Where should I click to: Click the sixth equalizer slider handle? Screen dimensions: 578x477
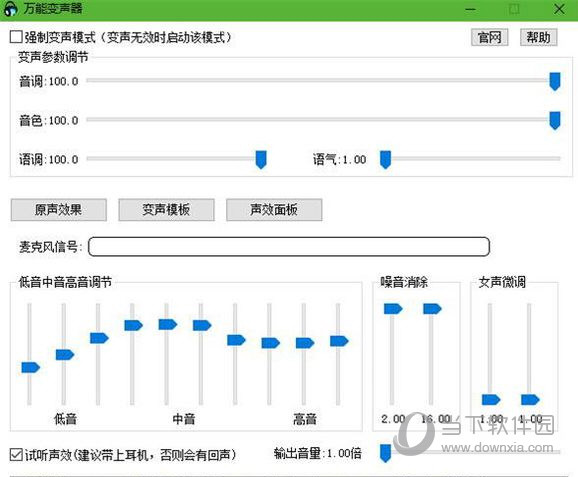(202, 325)
